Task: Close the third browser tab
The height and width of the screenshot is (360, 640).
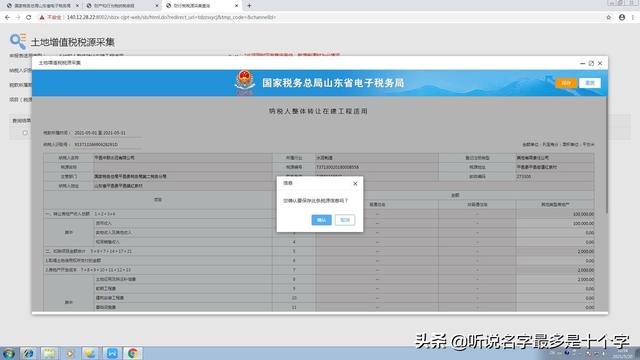Action: (237, 6)
